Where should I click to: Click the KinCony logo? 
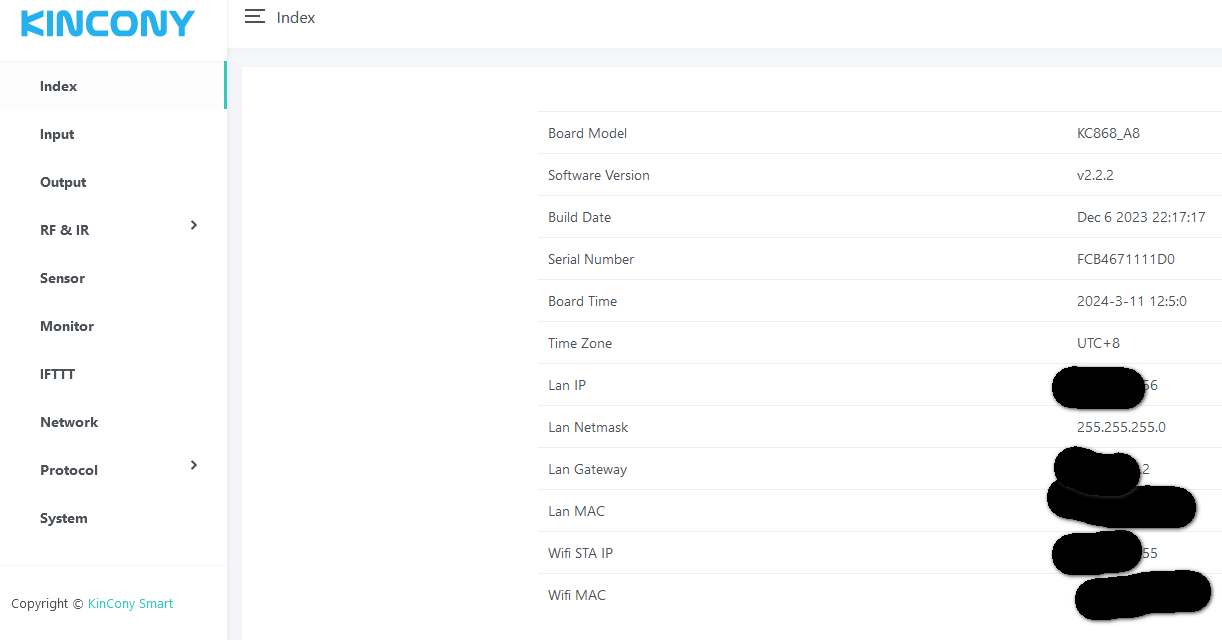click(108, 24)
